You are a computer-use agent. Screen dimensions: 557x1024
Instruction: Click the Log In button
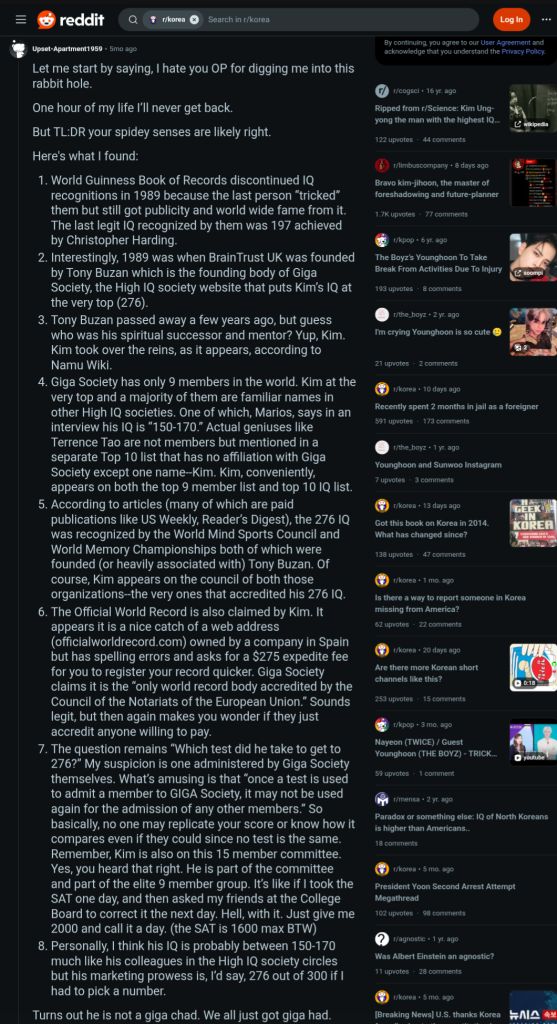coord(511,20)
